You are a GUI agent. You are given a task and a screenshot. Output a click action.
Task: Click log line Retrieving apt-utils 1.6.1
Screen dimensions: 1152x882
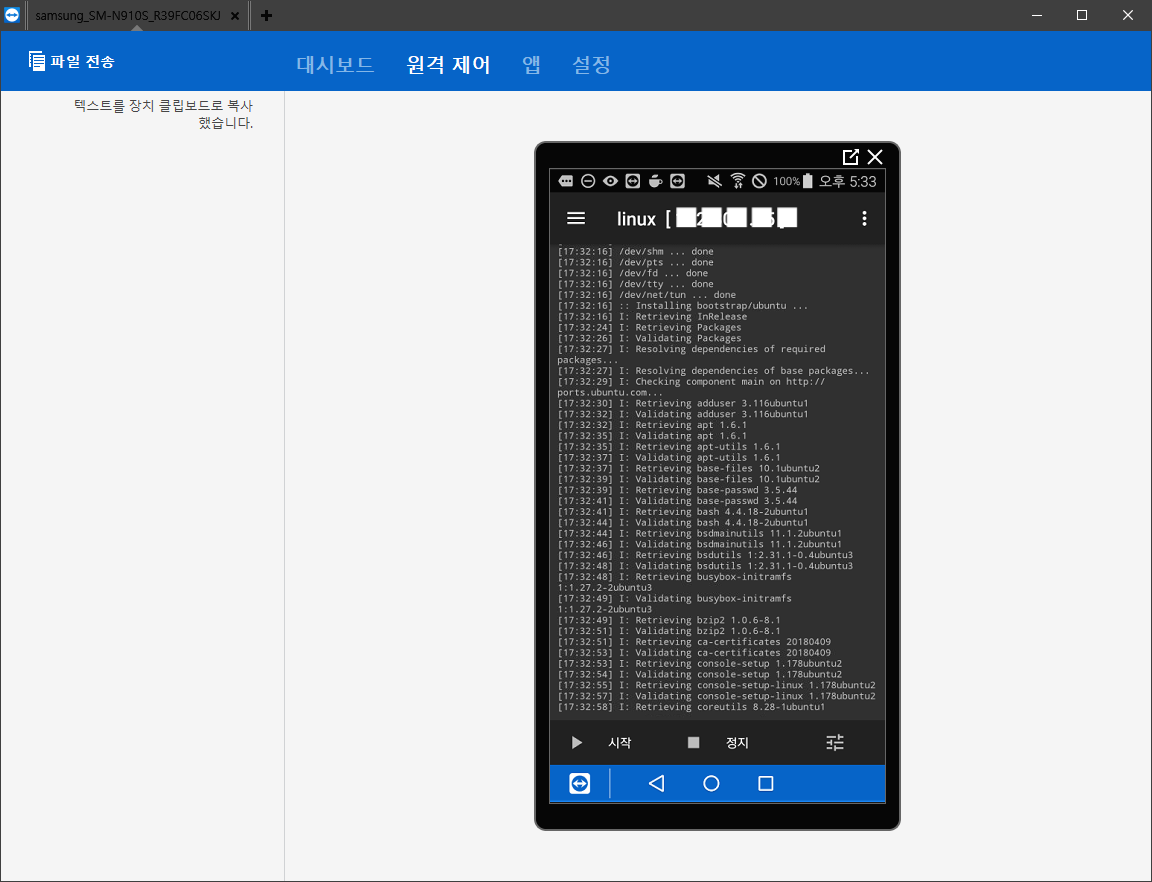point(669,447)
